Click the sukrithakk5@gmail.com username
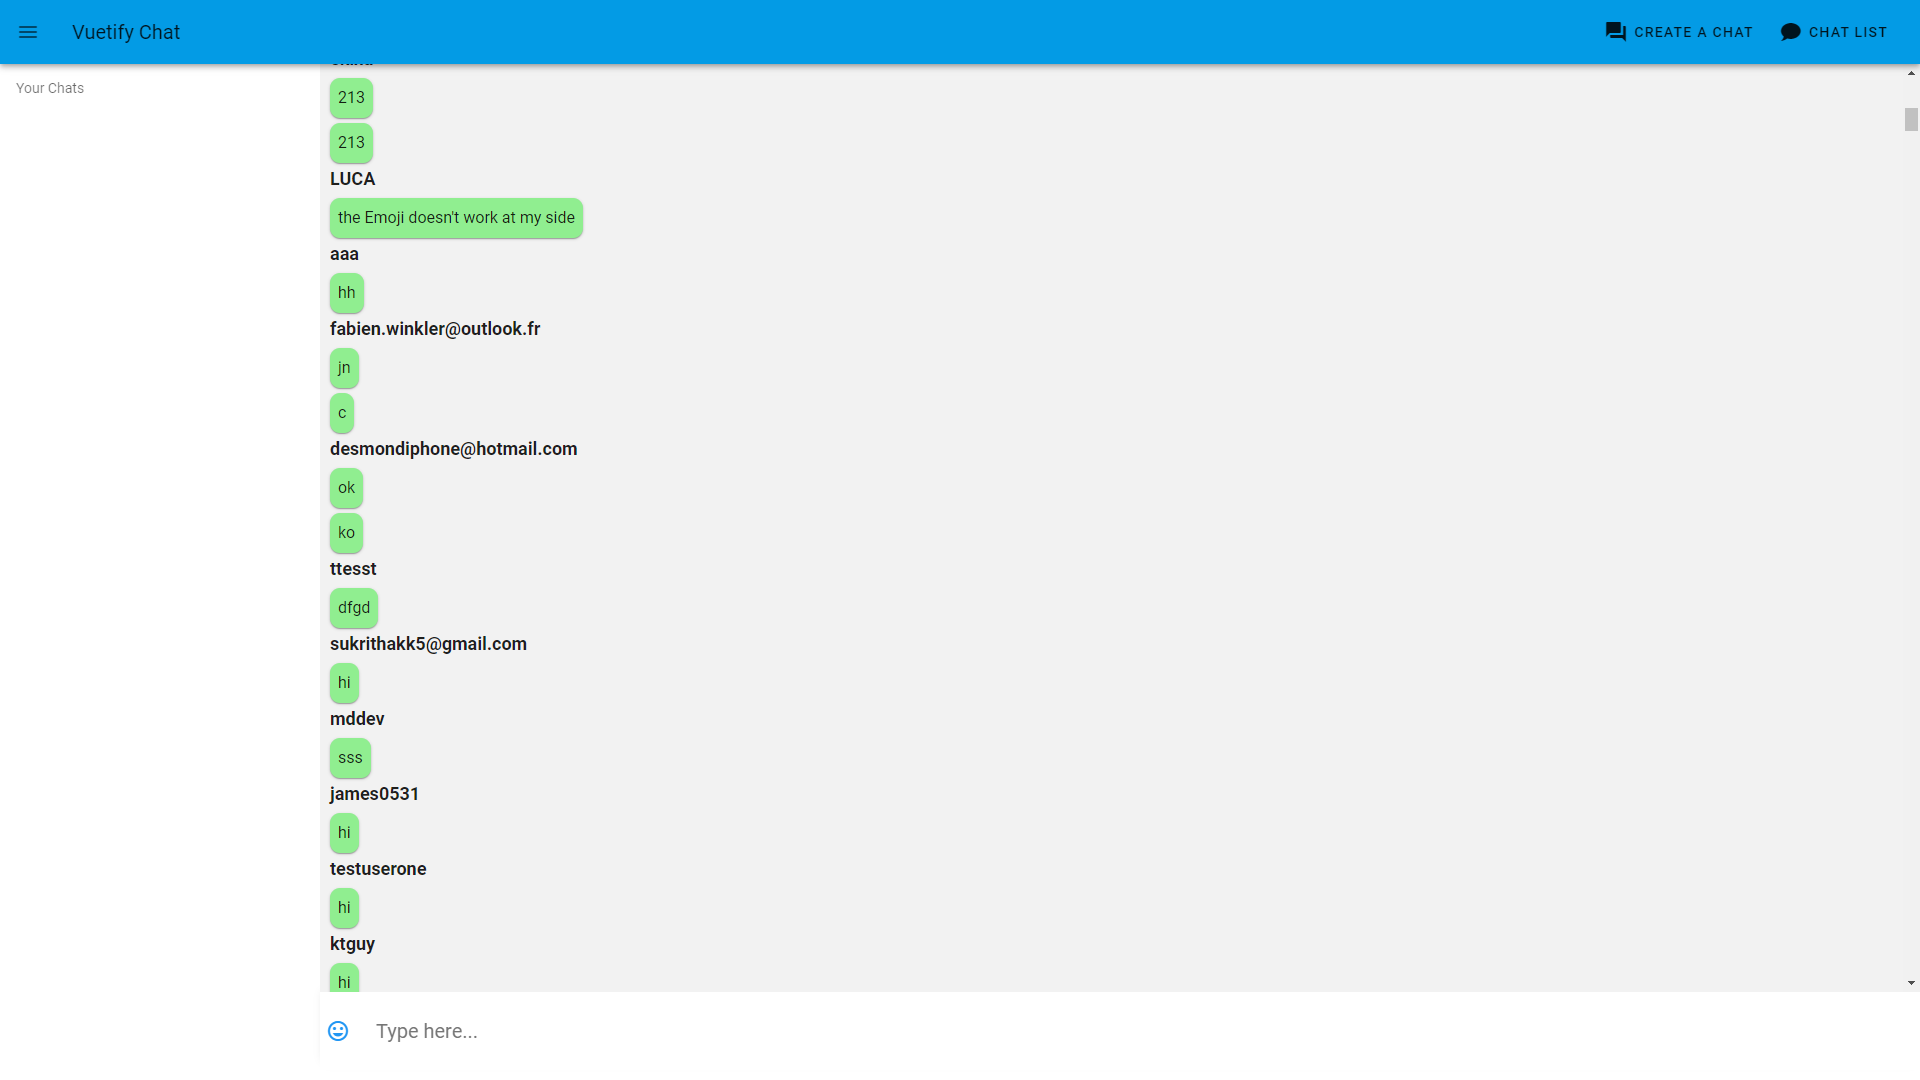Screen dimensions: 1920x1080 click(428, 644)
